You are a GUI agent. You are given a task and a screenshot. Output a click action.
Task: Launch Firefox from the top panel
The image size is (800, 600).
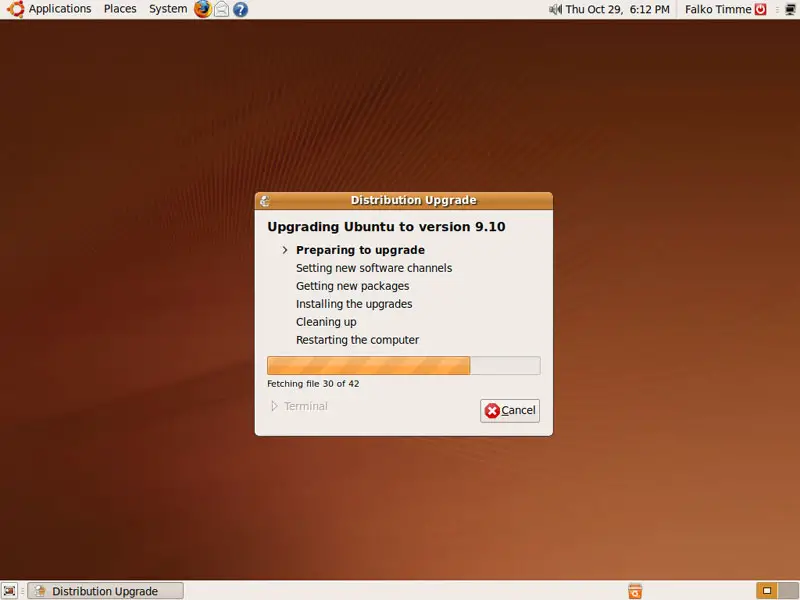pos(203,9)
